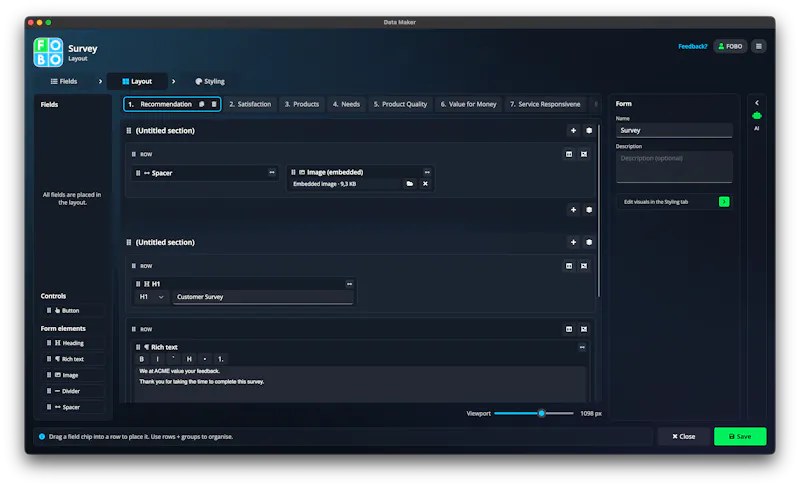Viewport: 800px width, 487px height.
Task: Open options for Image (embedded) element
Action: click(427, 172)
